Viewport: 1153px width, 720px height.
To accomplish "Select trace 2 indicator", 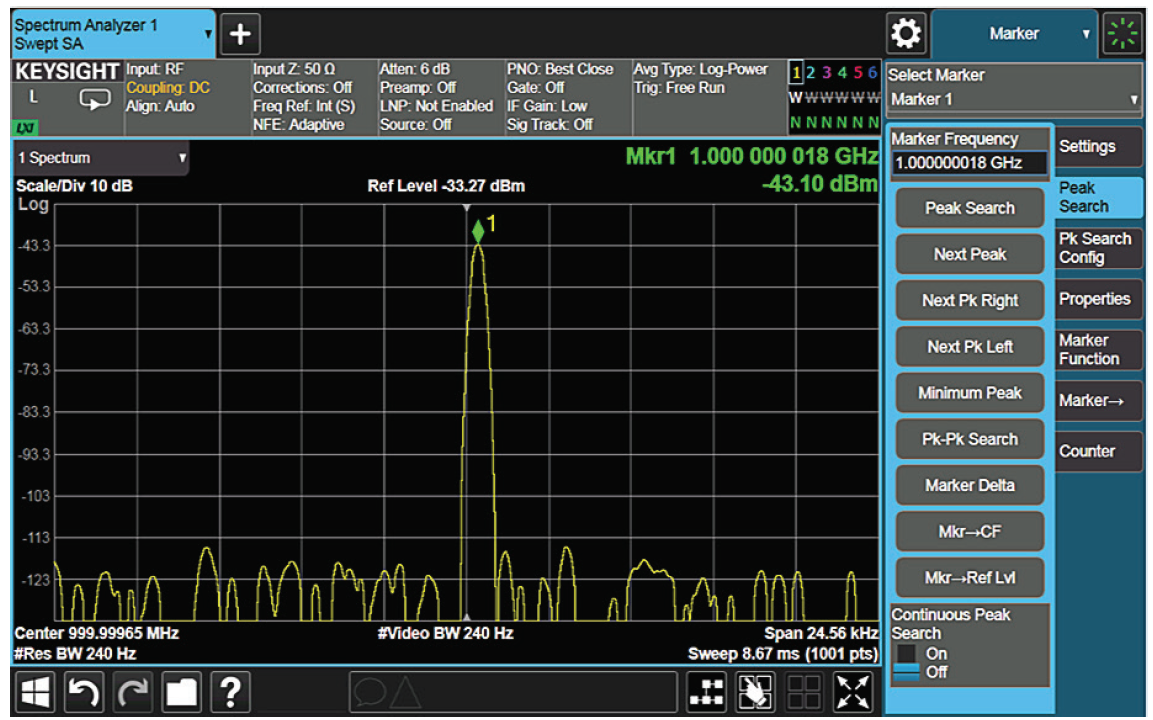I will [x=810, y=73].
